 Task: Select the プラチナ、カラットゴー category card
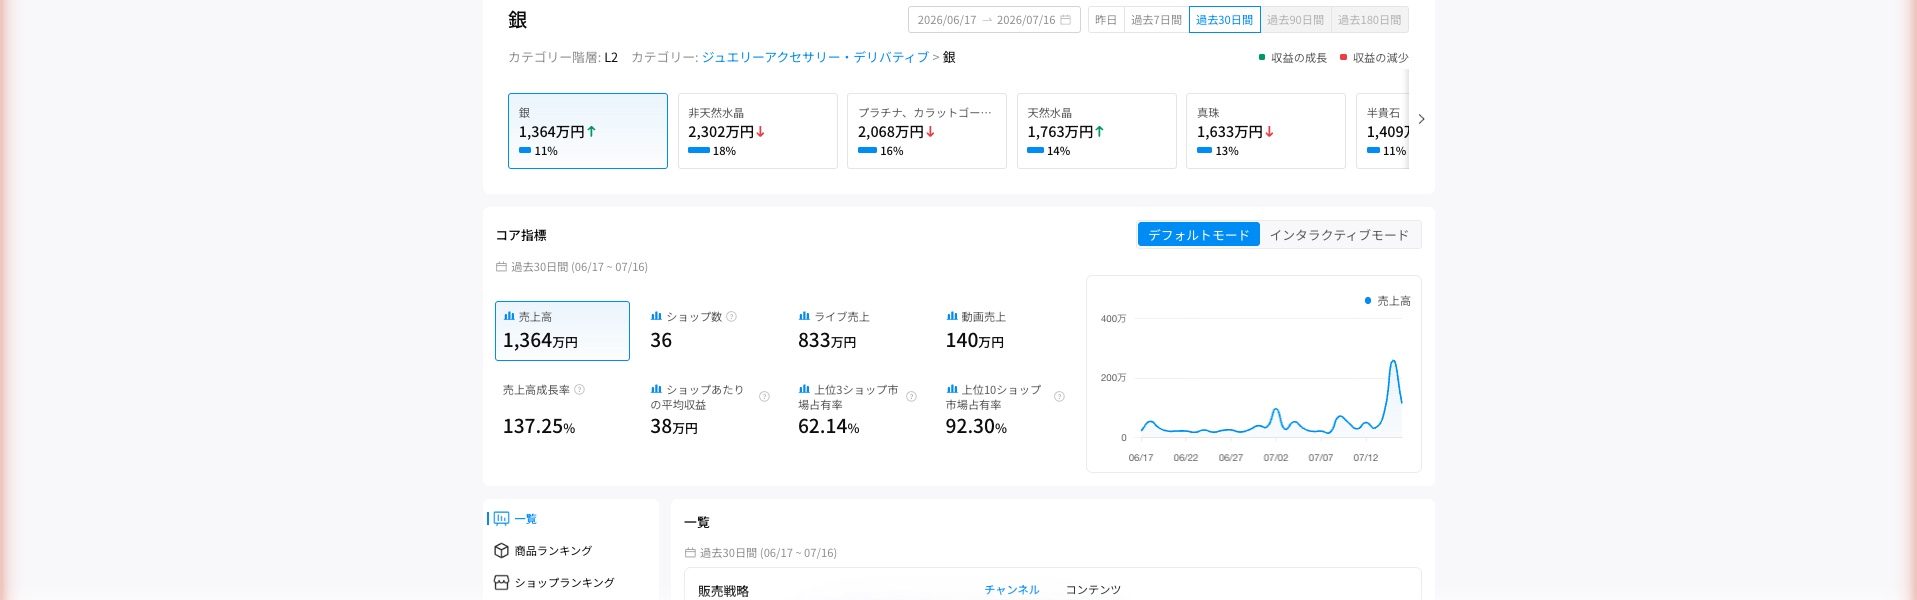click(927, 131)
